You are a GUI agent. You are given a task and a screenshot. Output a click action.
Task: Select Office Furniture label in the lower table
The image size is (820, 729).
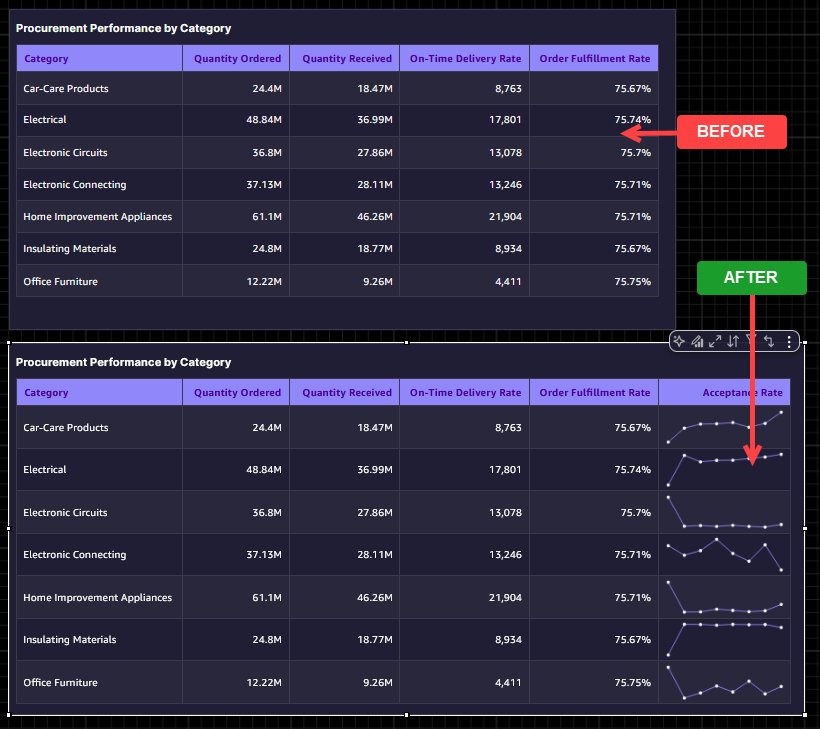pyautogui.click(x=61, y=682)
